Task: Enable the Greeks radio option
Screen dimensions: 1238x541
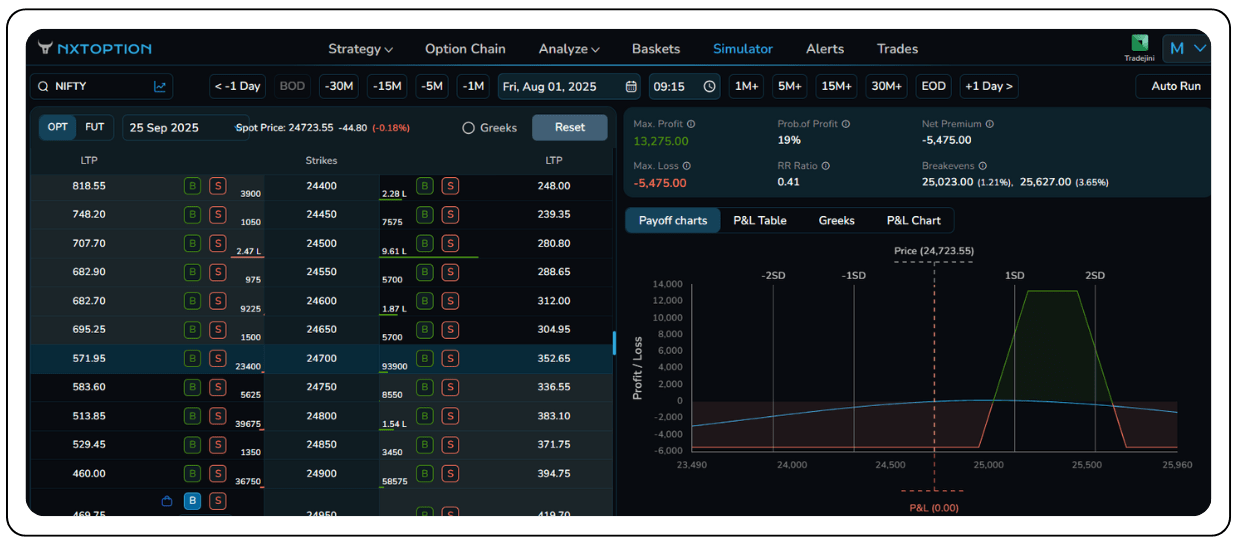Action: pyautogui.click(x=468, y=128)
